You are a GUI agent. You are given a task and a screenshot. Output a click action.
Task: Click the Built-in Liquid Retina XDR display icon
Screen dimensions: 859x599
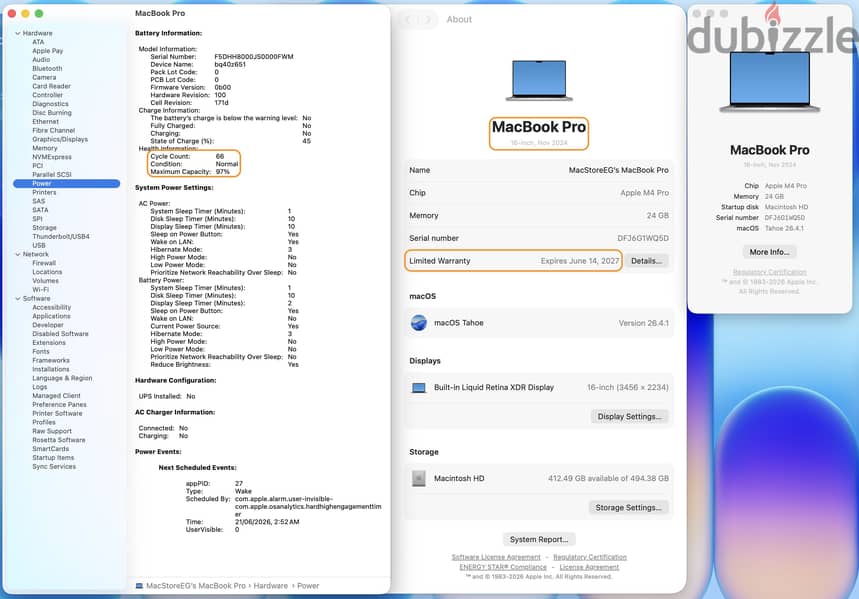click(x=419, y=388)
